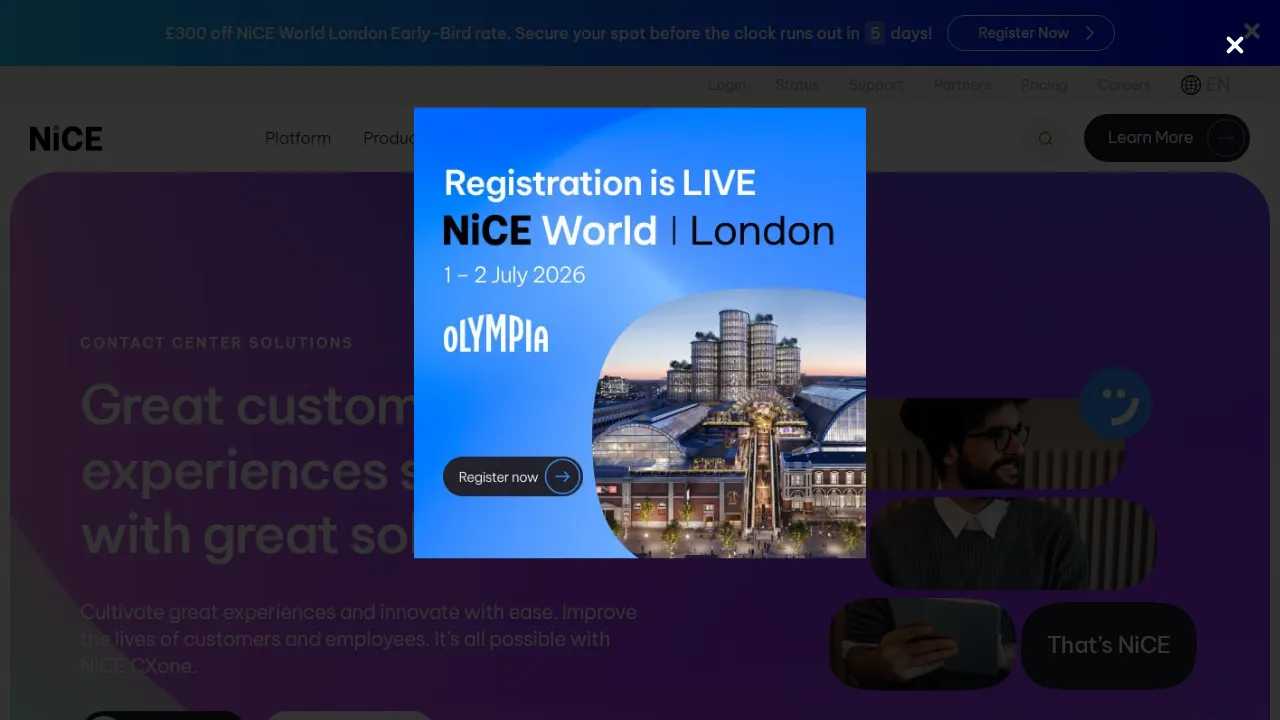The height and width of the screenshot is (720, 1280).
Task: Open the EN language selector
Action: point(1218,85)
